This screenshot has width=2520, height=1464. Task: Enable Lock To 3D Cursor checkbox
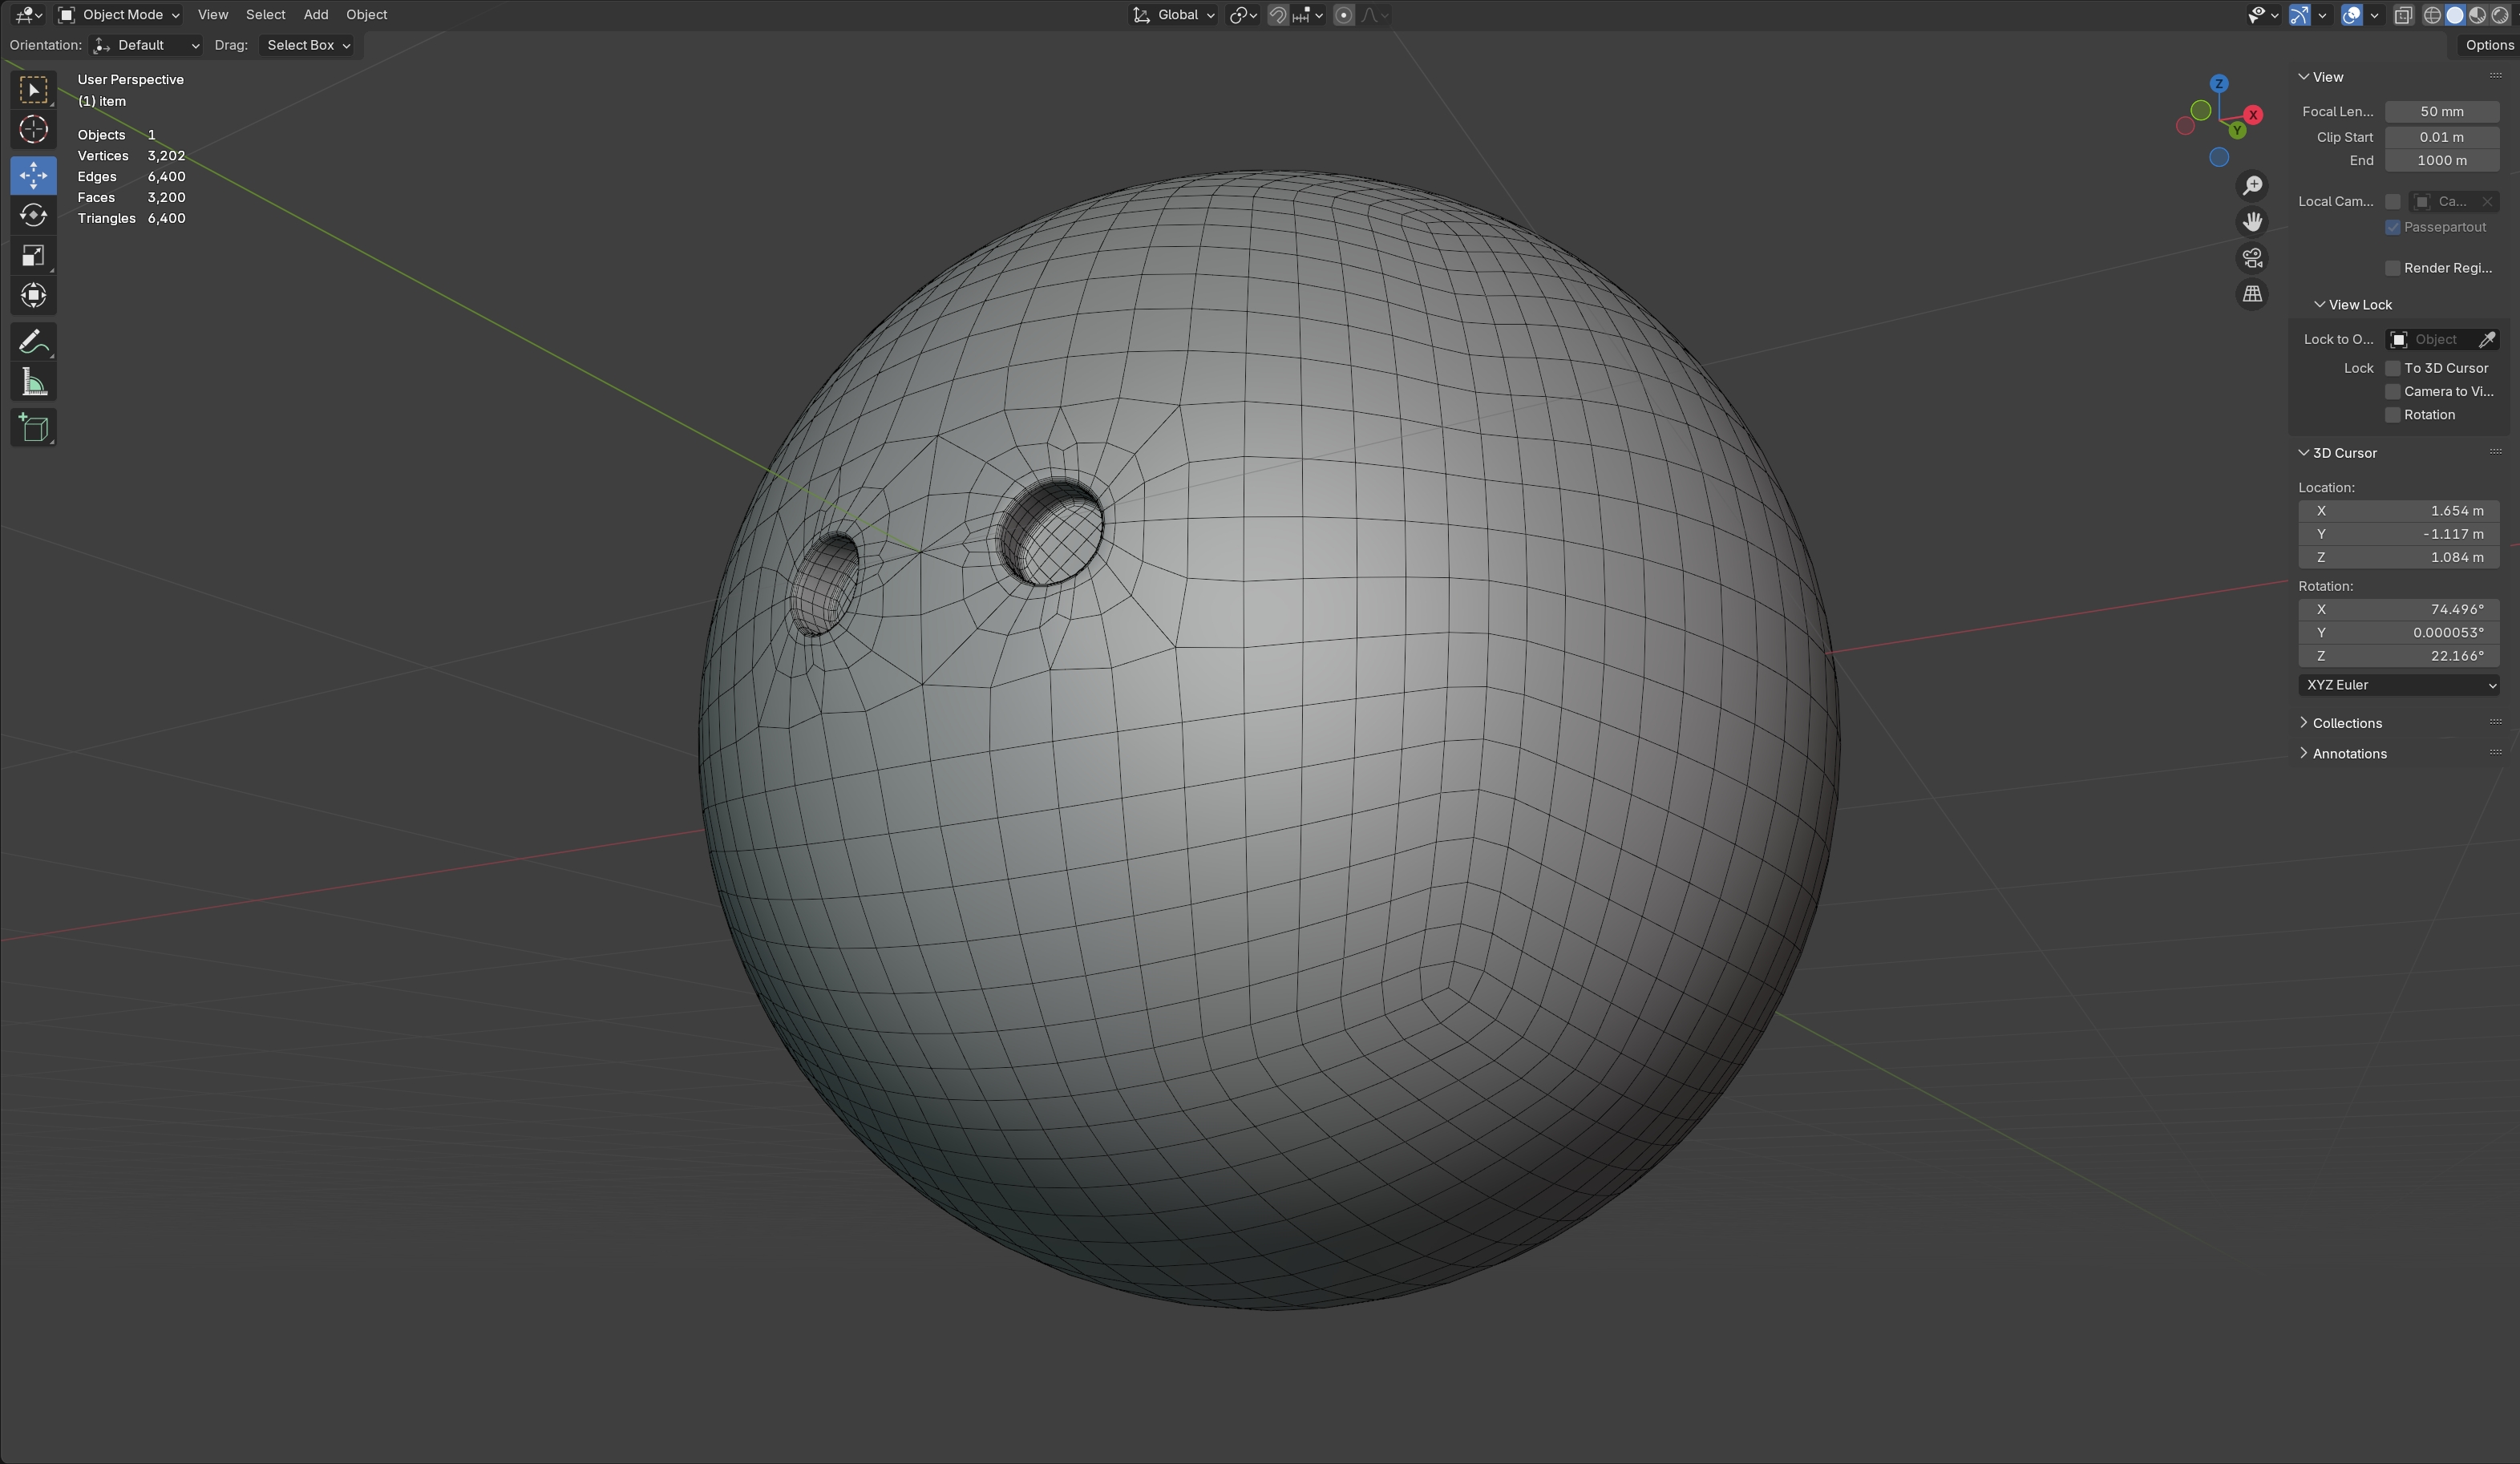[2393, 368]
